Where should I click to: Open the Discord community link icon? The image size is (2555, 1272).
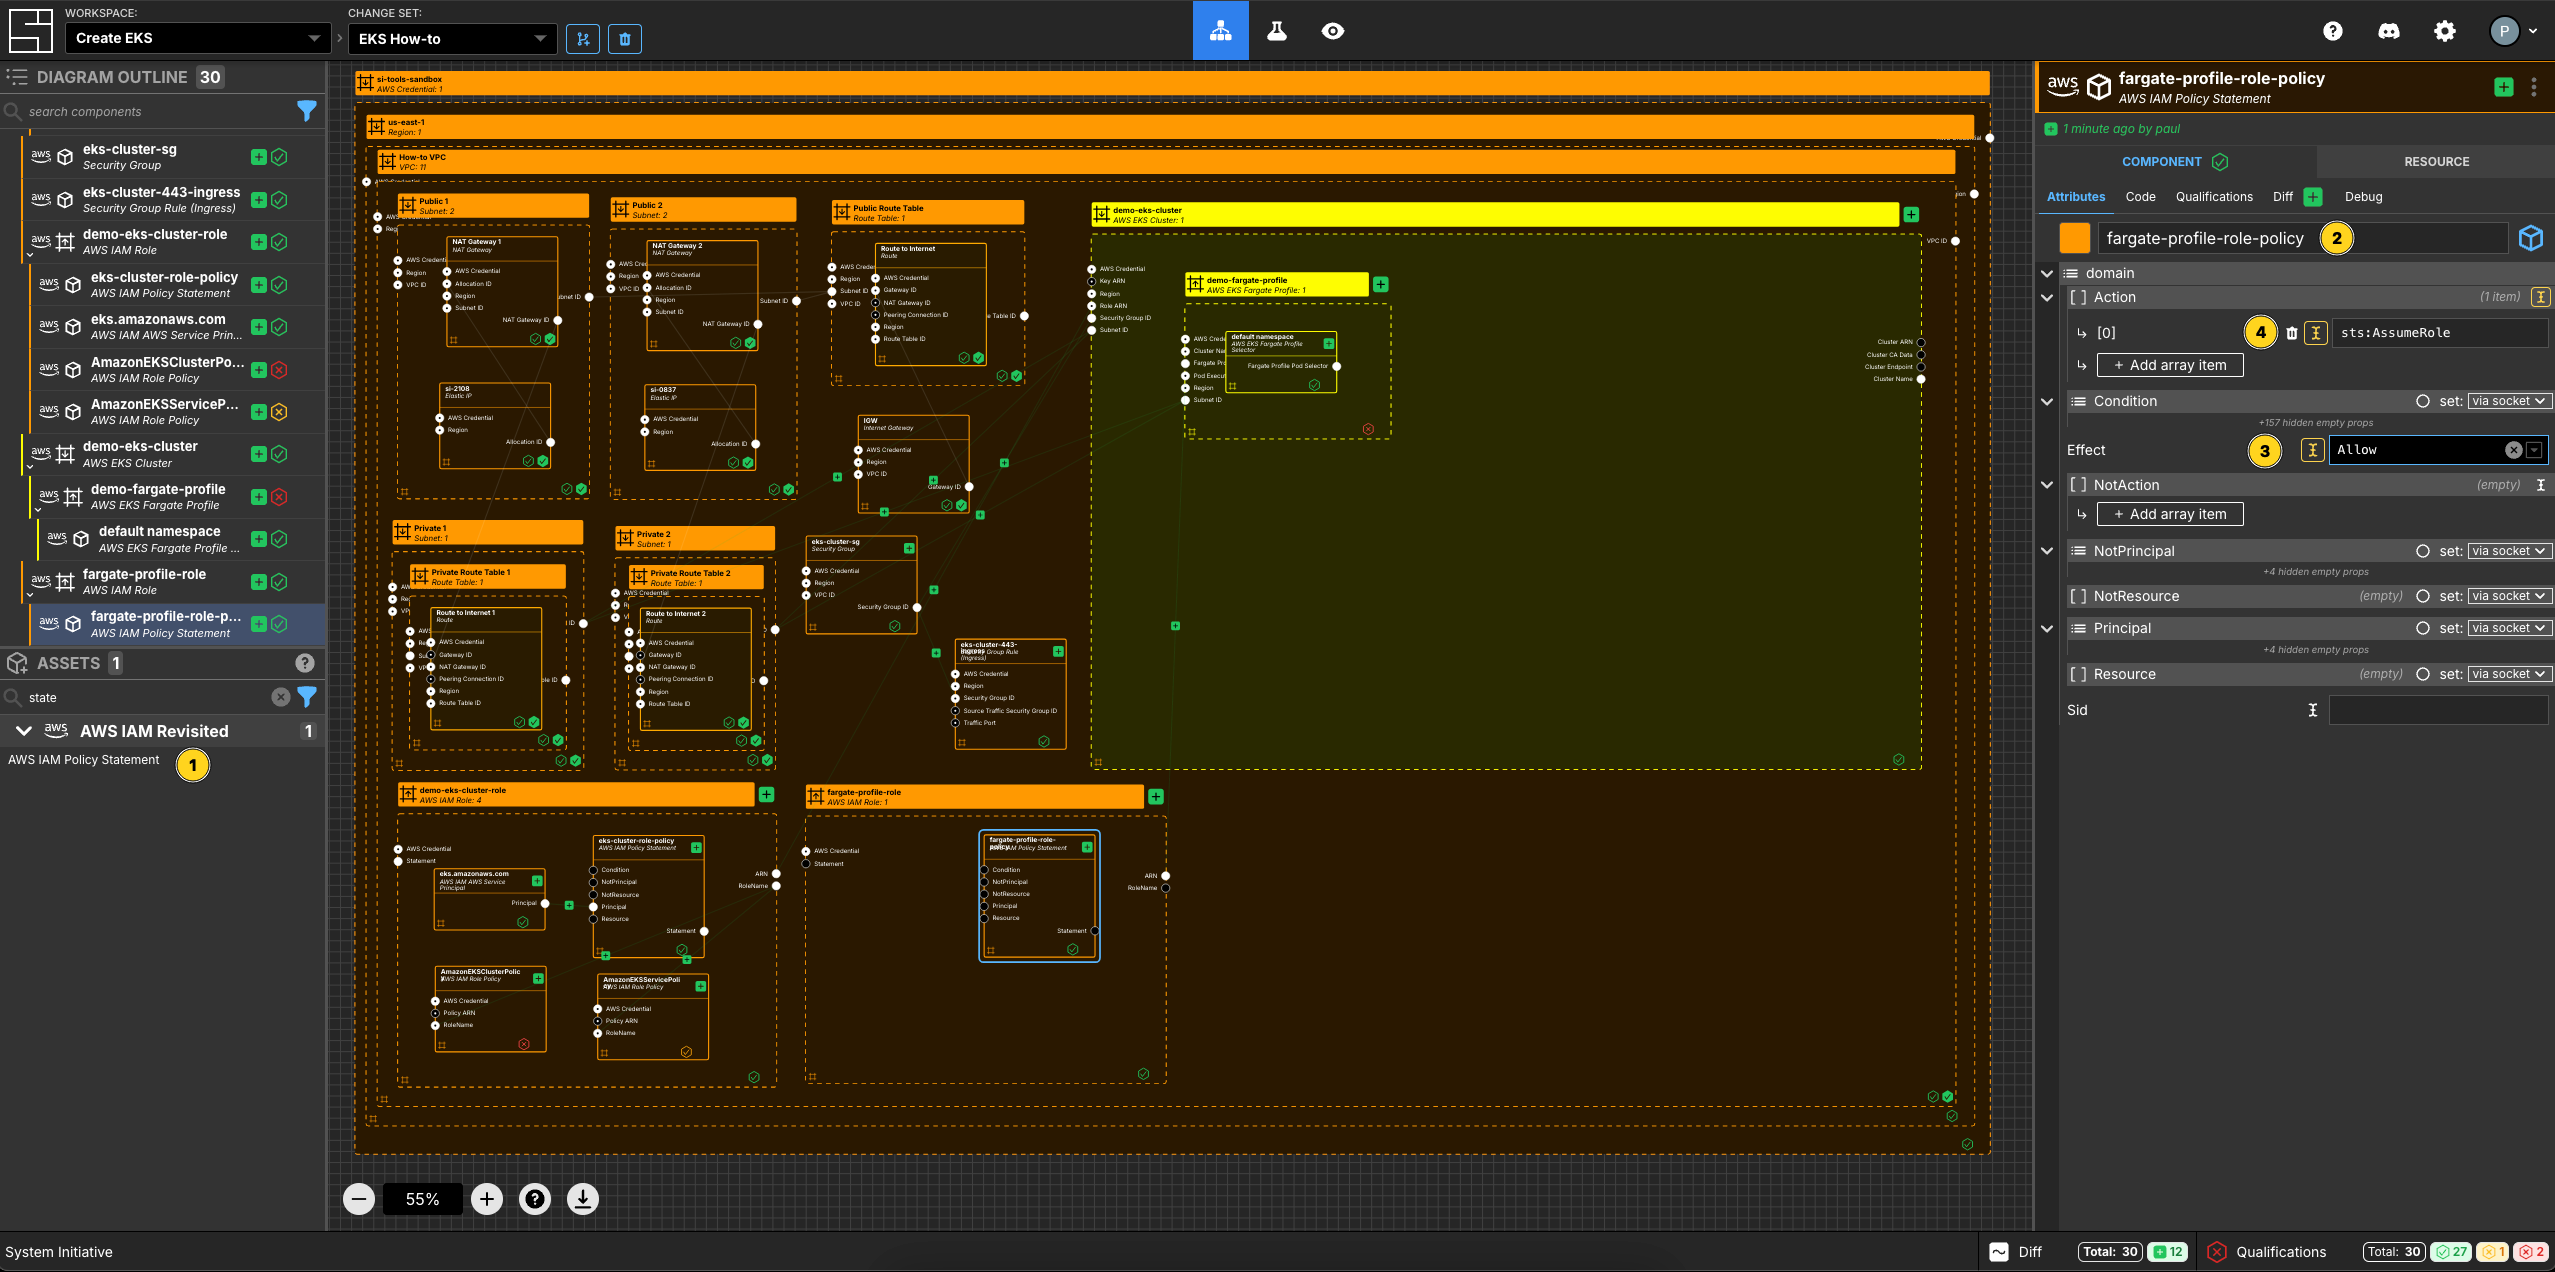click(2389, 31)
